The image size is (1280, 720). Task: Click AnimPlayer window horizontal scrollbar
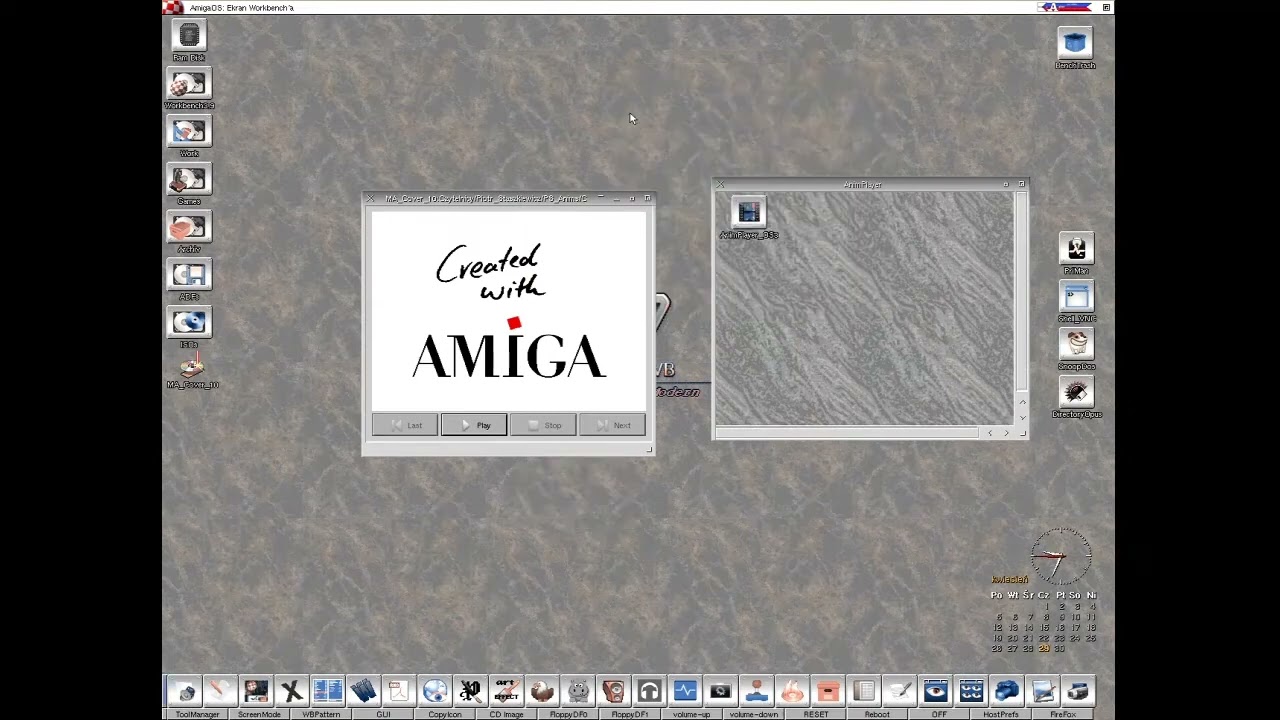tap(847, 433)
